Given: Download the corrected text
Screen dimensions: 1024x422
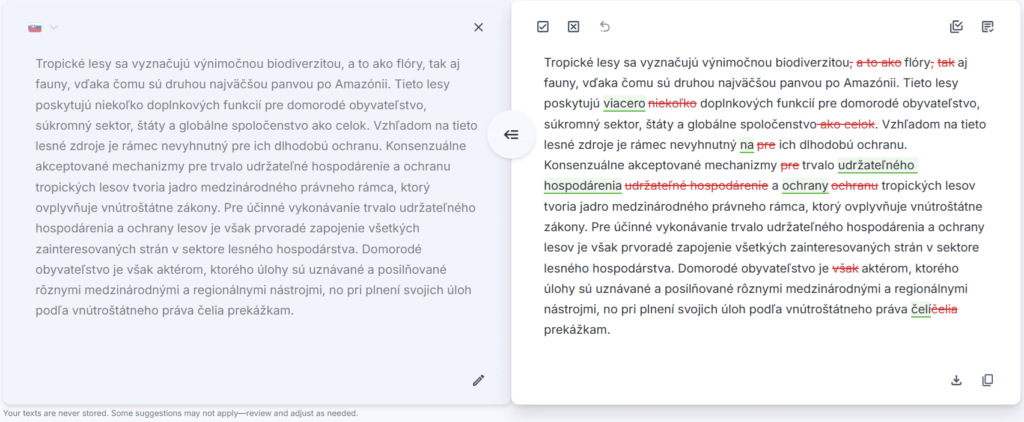Looking at the screenshot, I should 956,380.
